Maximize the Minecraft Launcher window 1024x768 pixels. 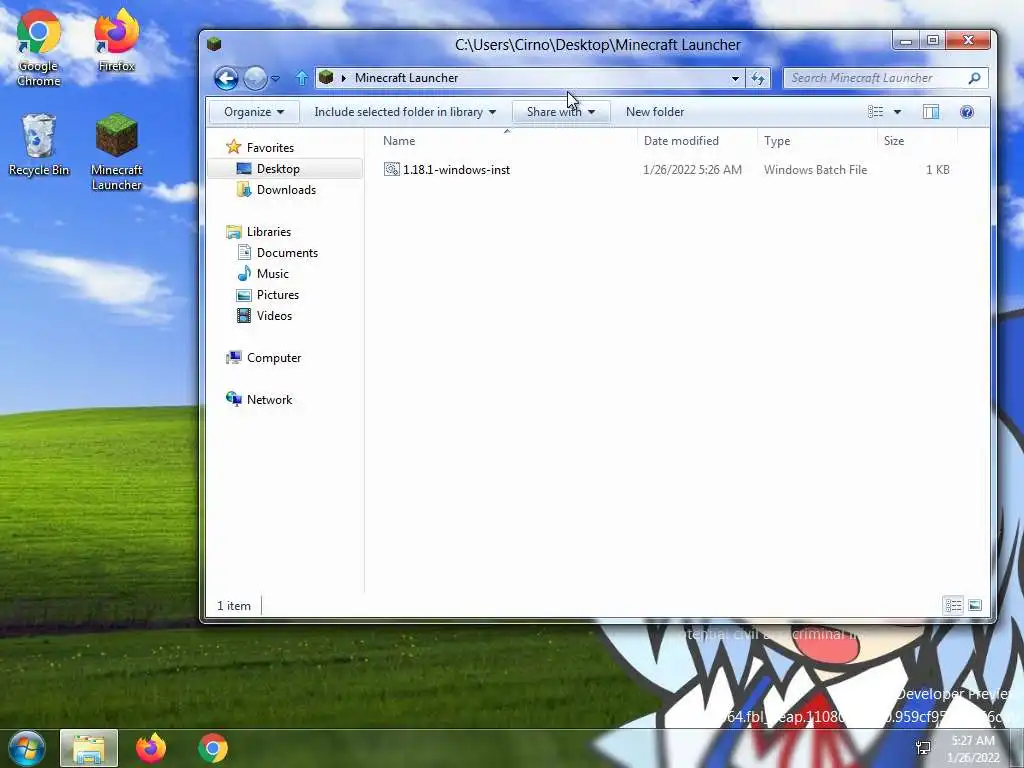click(933, 41)
